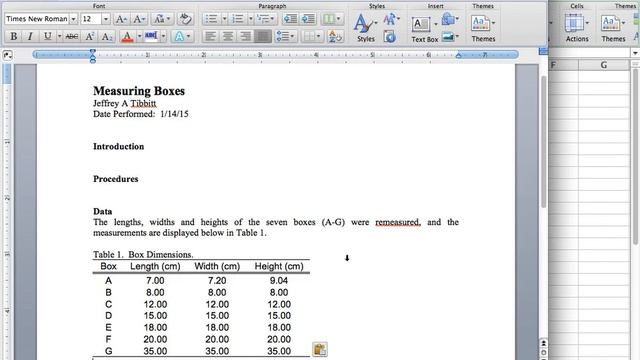This screenshot has height=360, width=640.
Task: Open the Manage Styles icon
Action: [x=390, y=37]
